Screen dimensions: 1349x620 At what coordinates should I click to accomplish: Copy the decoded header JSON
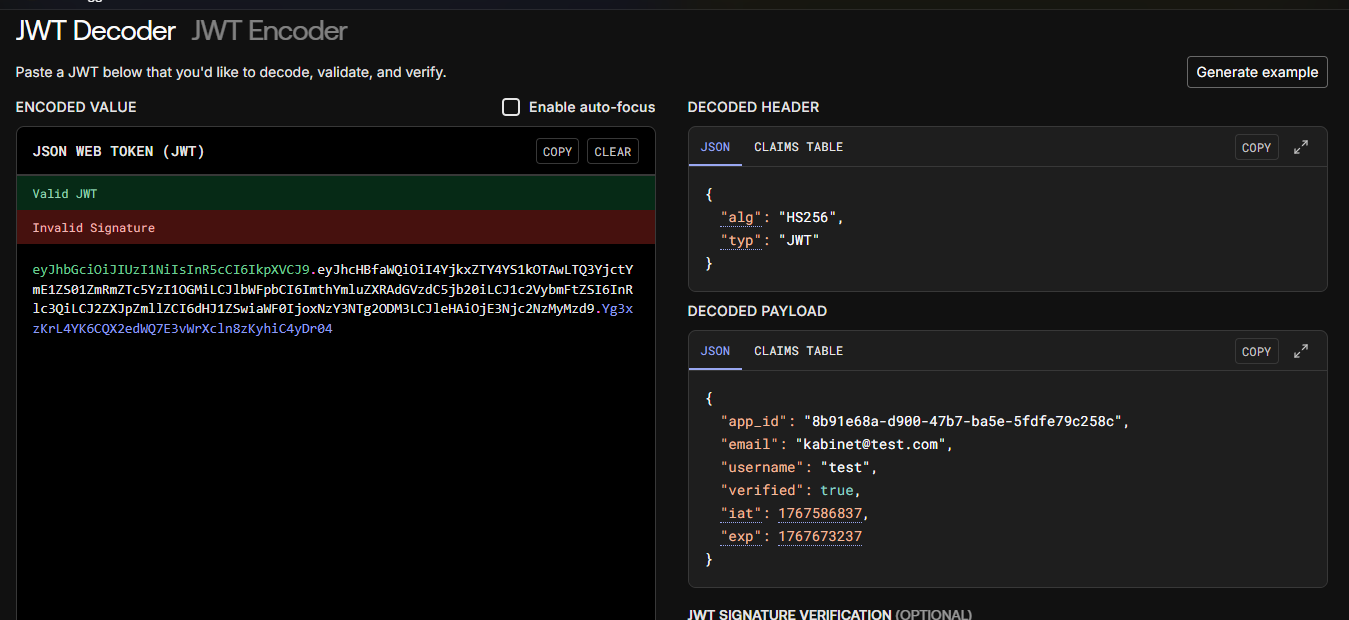tap(1256, 147)
